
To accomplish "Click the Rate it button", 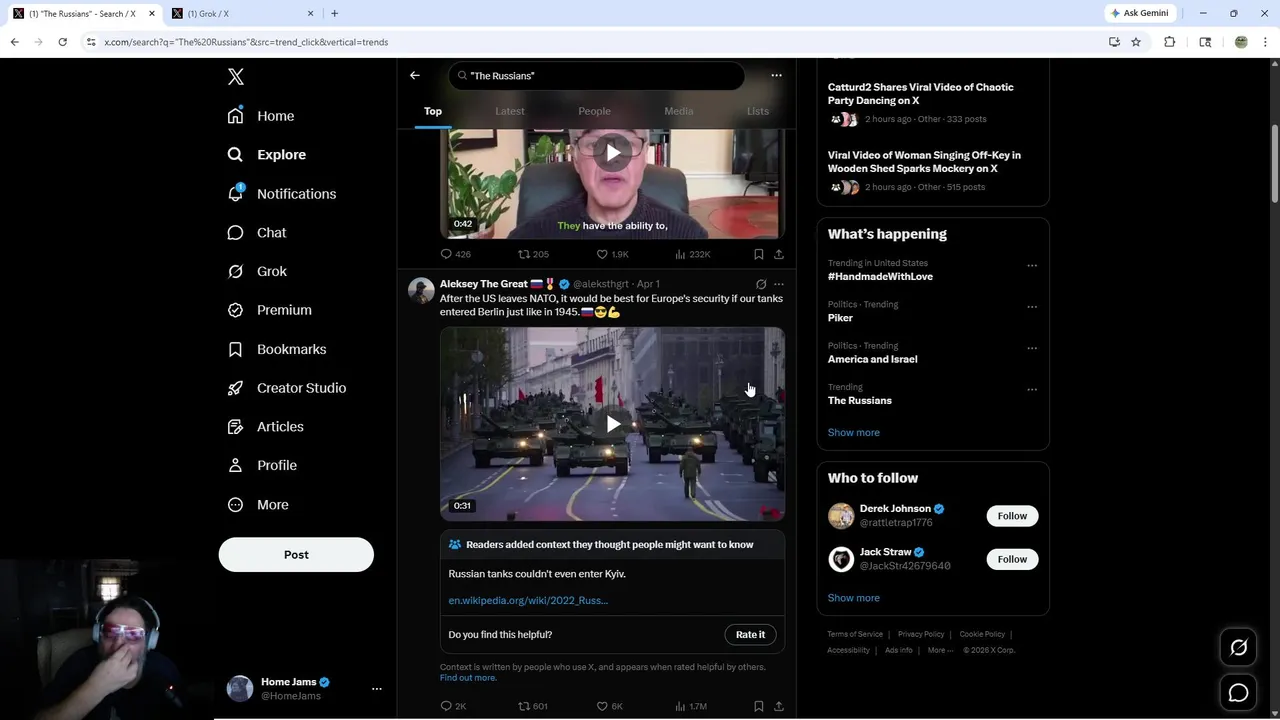I will coord(750,635).
